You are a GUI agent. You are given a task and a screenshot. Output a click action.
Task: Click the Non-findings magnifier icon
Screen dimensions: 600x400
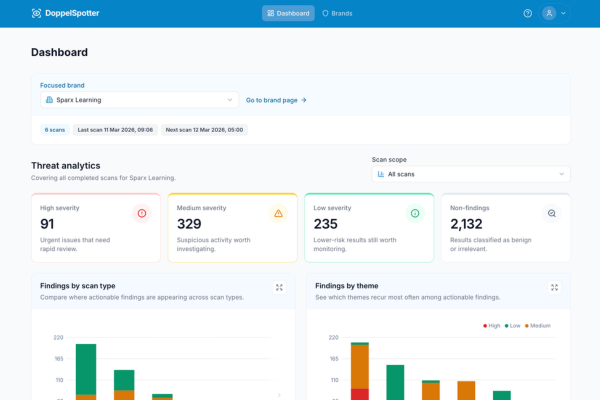551,213
